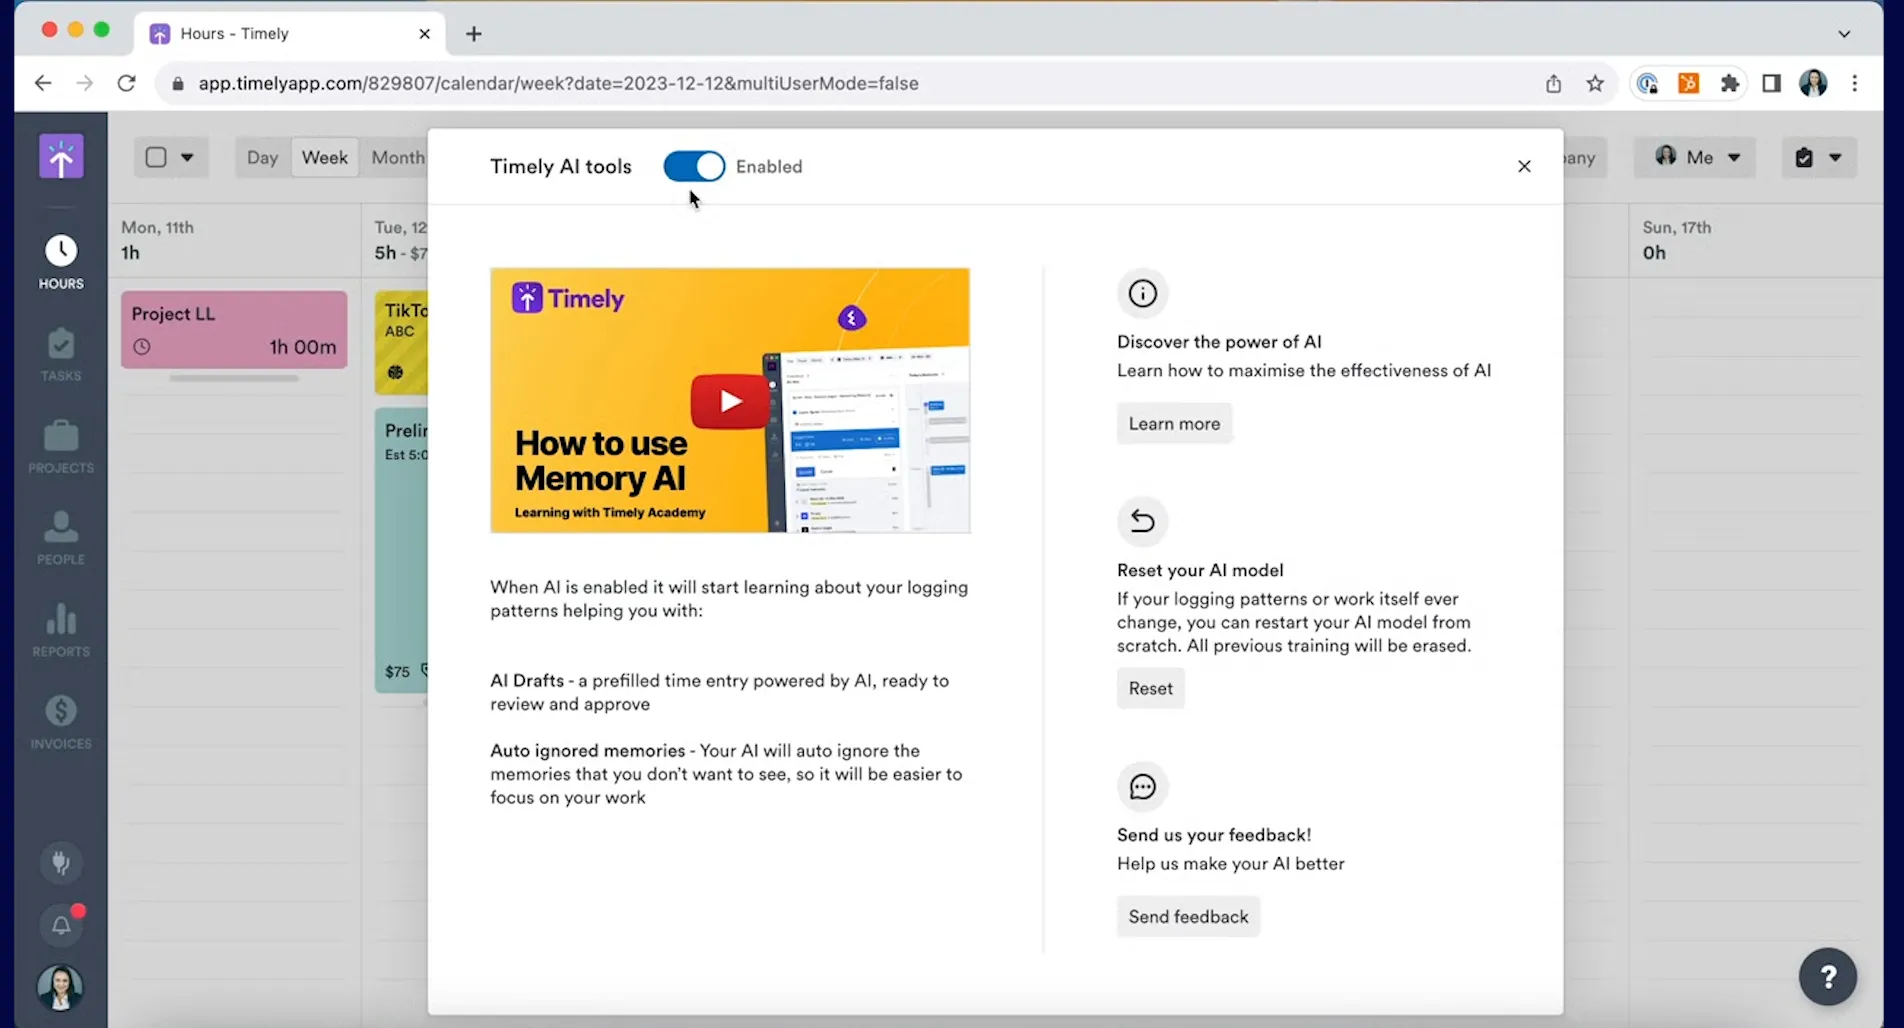Image resolution: width=1904 pixels, height=1028 pixels.
Task: Open the clipboard dropdown at top right
Action: point(1818,157)
